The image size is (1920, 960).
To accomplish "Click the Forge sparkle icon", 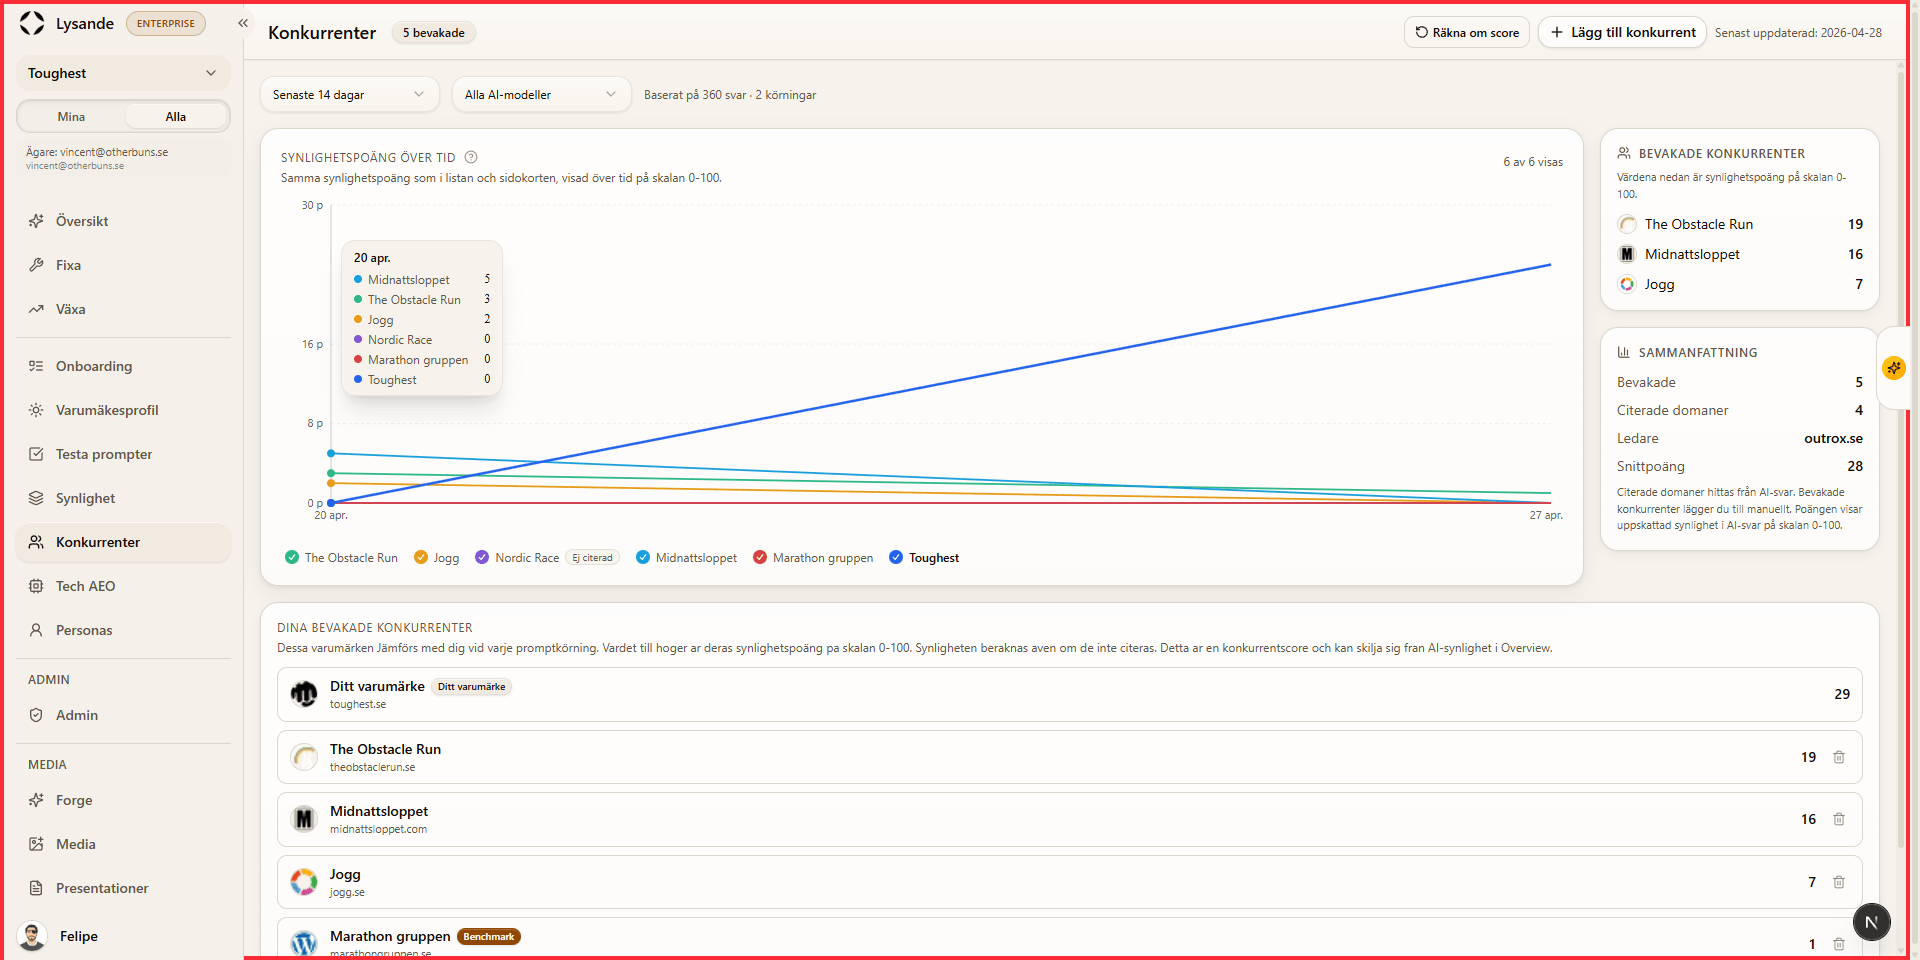I will (36, 800).
